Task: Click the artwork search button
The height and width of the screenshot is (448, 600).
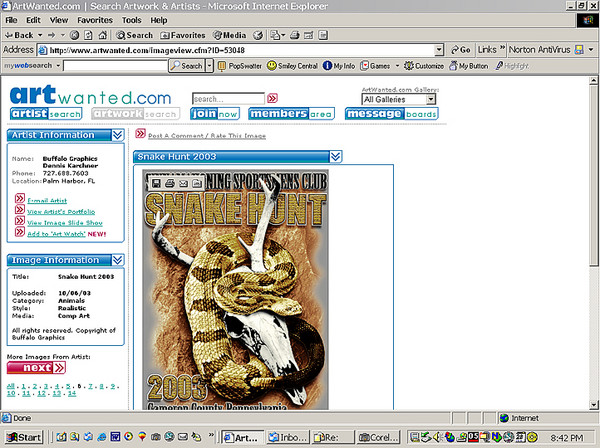Action: click(x=135, y=114)
